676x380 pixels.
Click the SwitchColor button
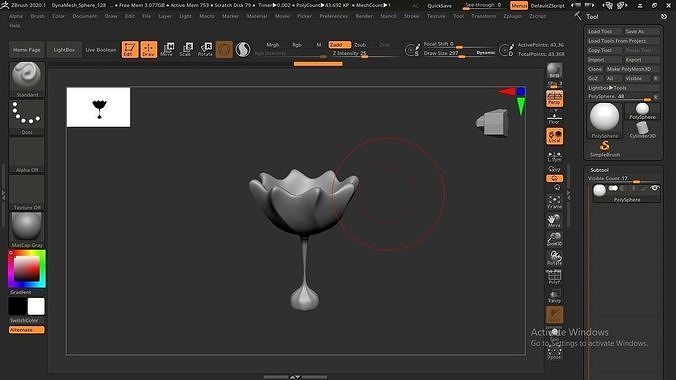(26, 320)
